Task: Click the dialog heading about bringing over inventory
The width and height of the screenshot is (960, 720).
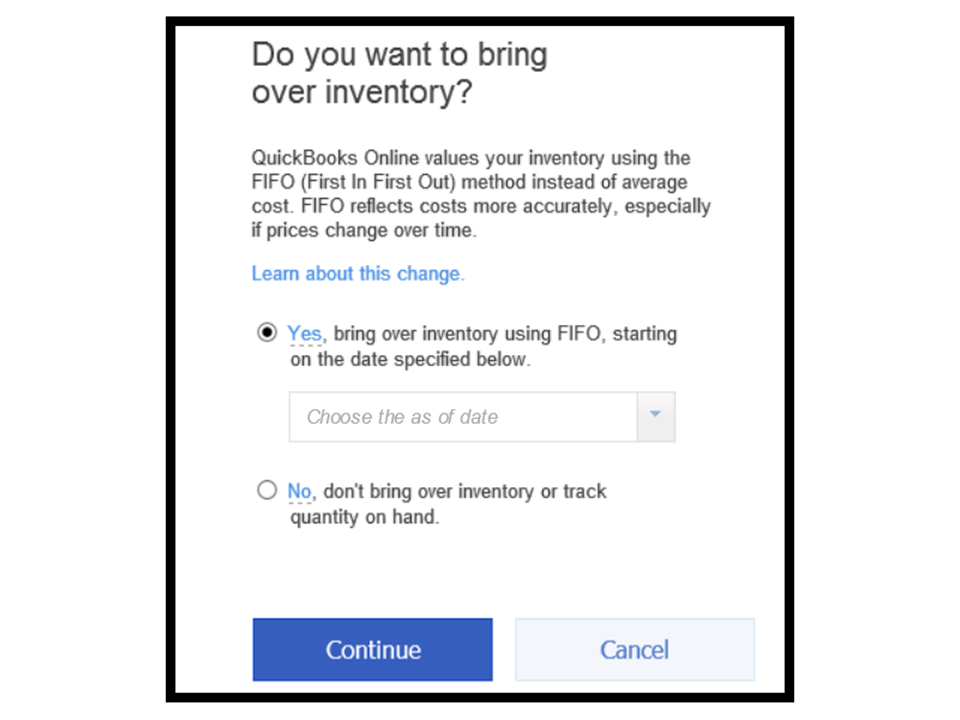Action: [399, 72]
